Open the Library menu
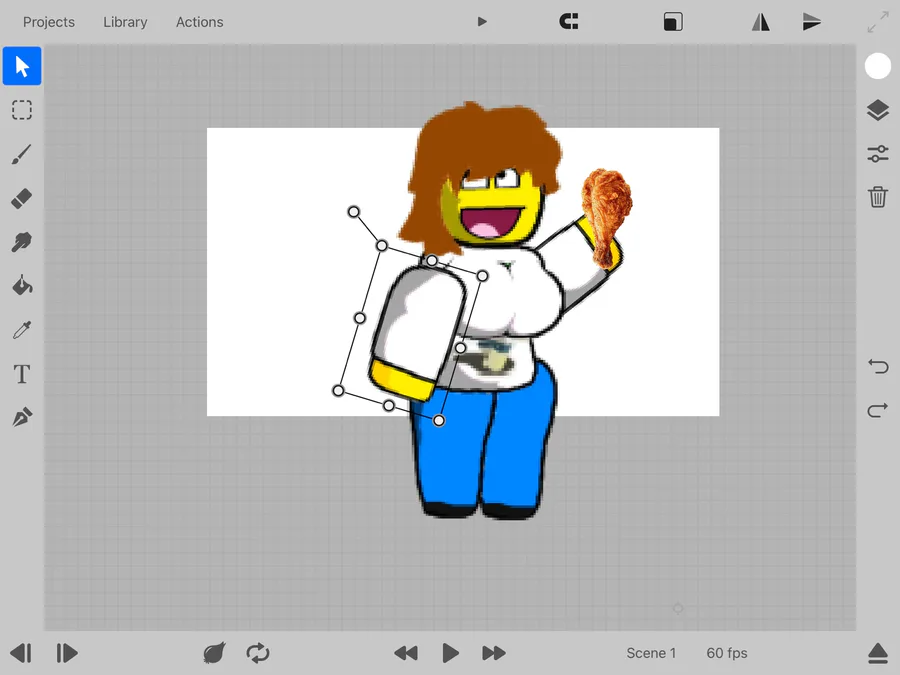This screenshot has width=900, height=675. [x=125, y=22]
